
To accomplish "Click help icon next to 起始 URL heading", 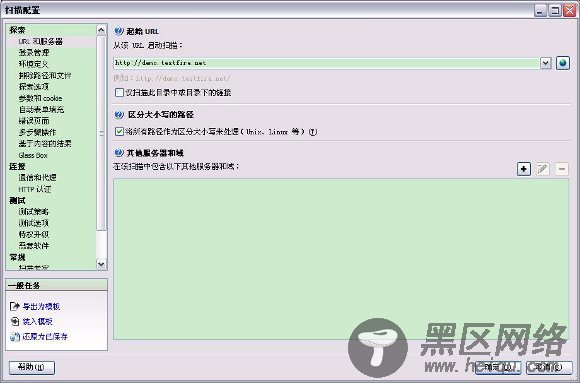I will coord(119,31).
